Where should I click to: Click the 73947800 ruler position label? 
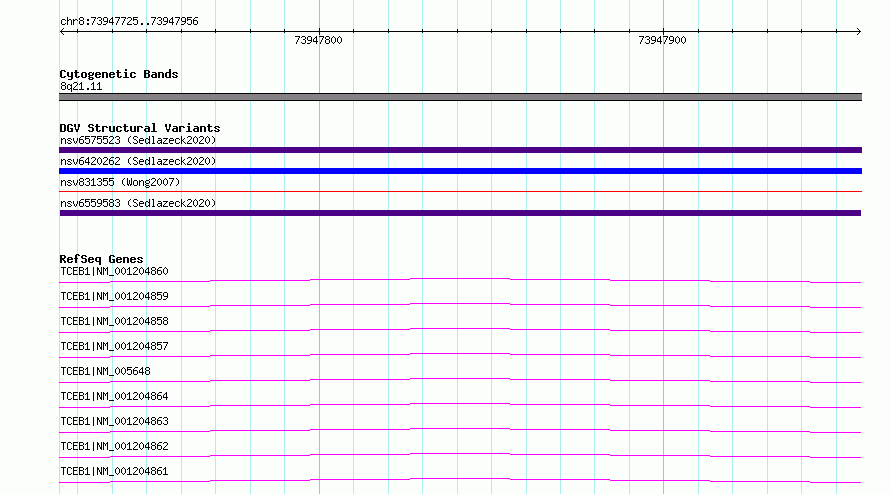click(318, 40)
